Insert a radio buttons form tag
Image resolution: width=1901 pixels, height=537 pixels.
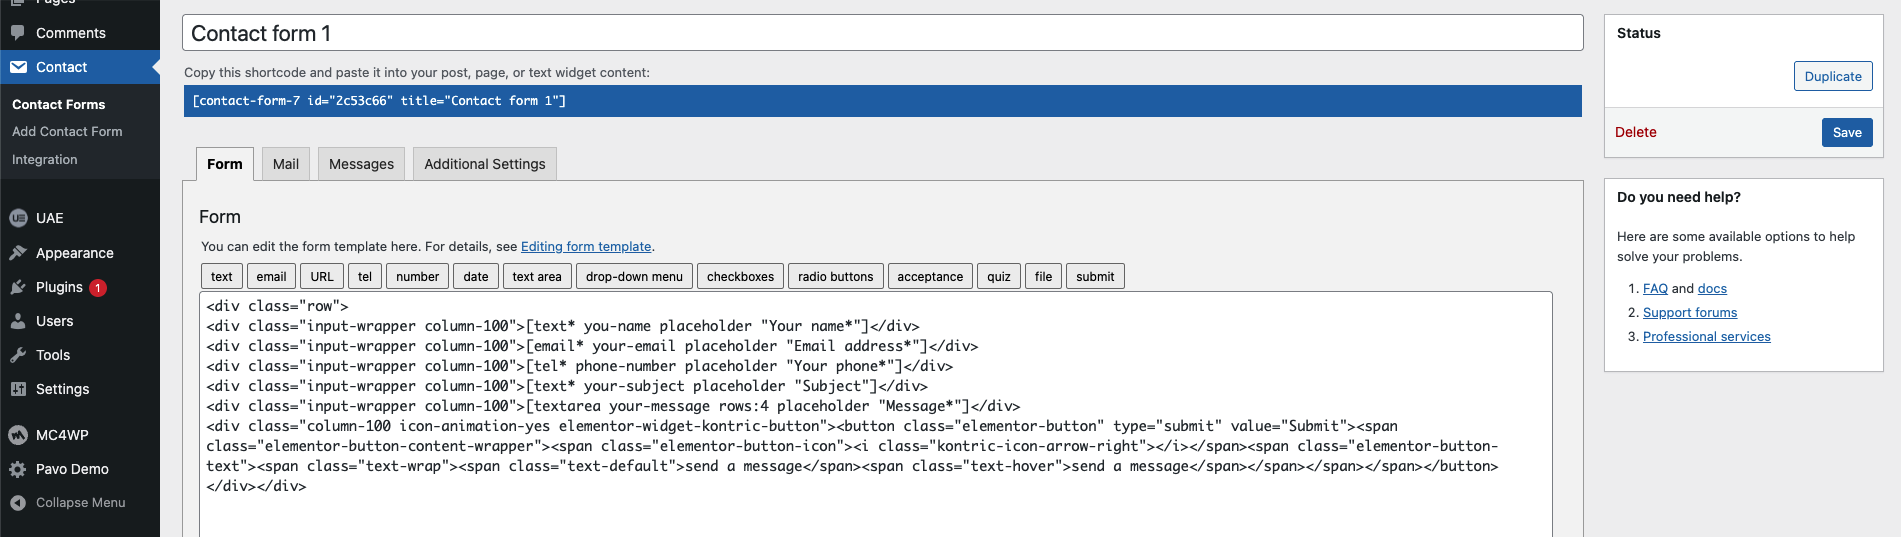point(835,277)
